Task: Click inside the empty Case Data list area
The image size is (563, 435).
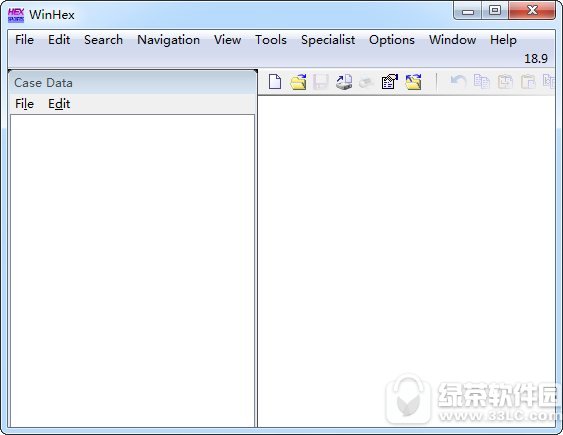Action: 132,271
